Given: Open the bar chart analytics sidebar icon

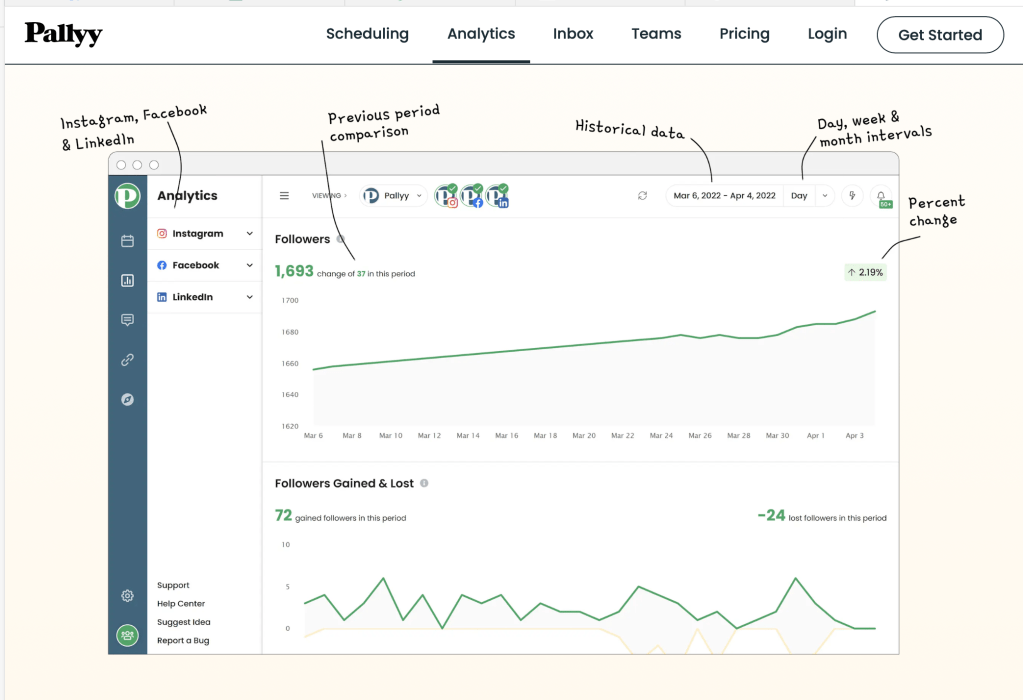Looking at the screenshot, I should click(127, 281).
